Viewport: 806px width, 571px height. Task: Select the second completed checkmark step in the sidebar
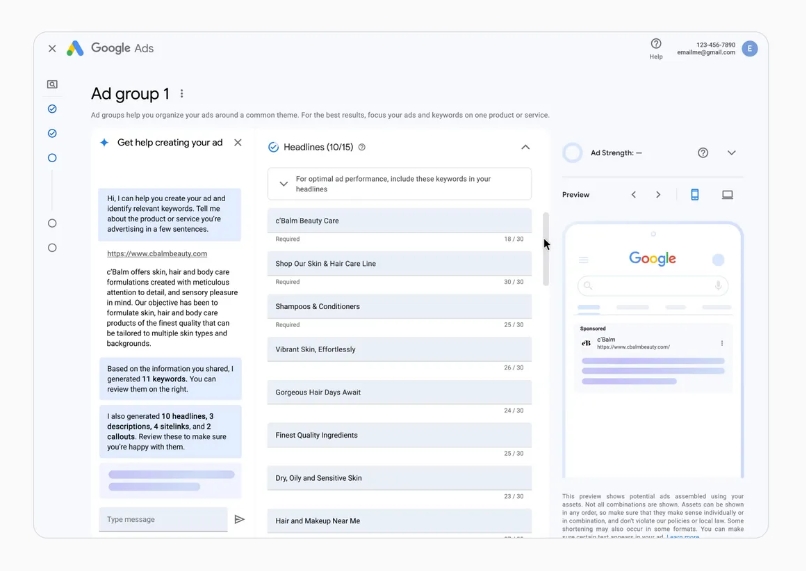pos(52,133)
